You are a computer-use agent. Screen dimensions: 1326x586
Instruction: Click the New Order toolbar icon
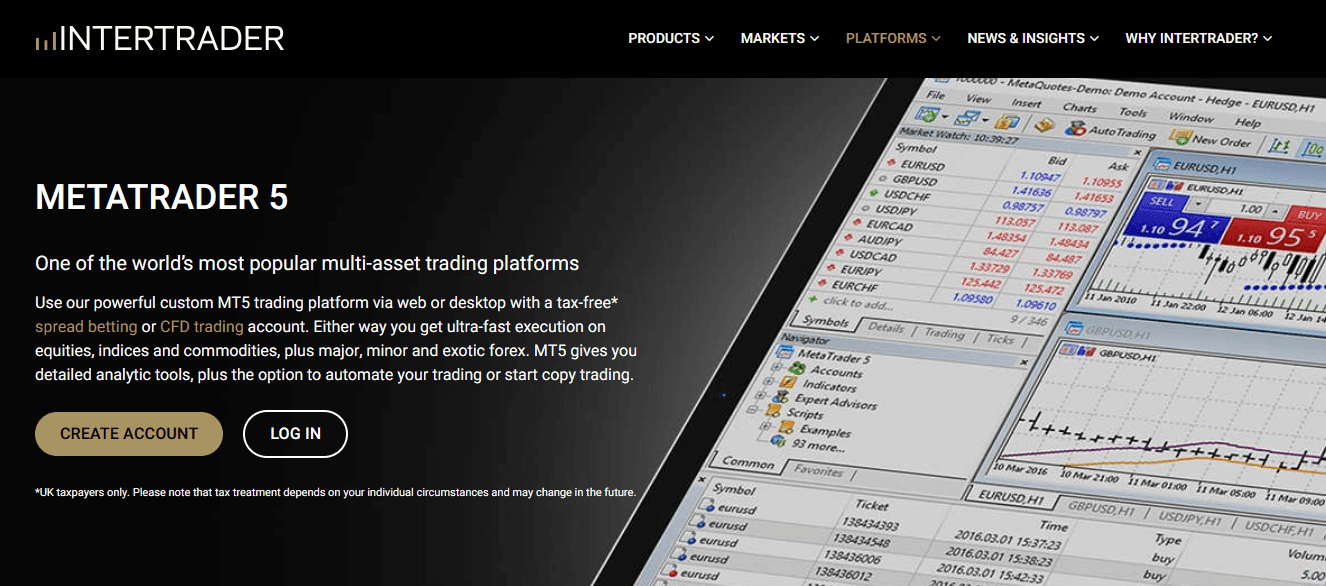[1180, 139]
